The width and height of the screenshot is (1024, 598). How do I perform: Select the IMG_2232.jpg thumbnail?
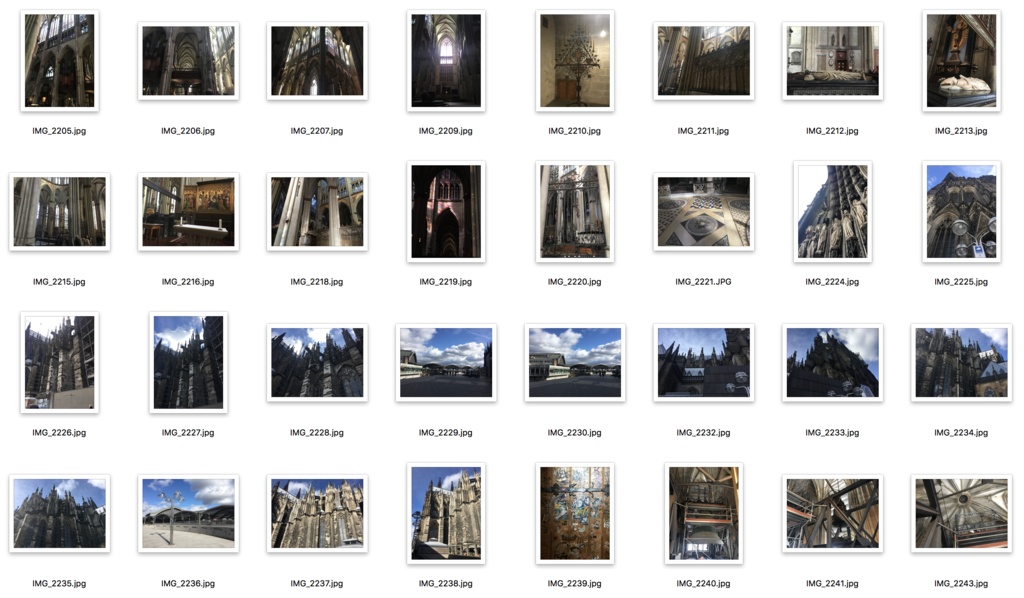point(704,362)
